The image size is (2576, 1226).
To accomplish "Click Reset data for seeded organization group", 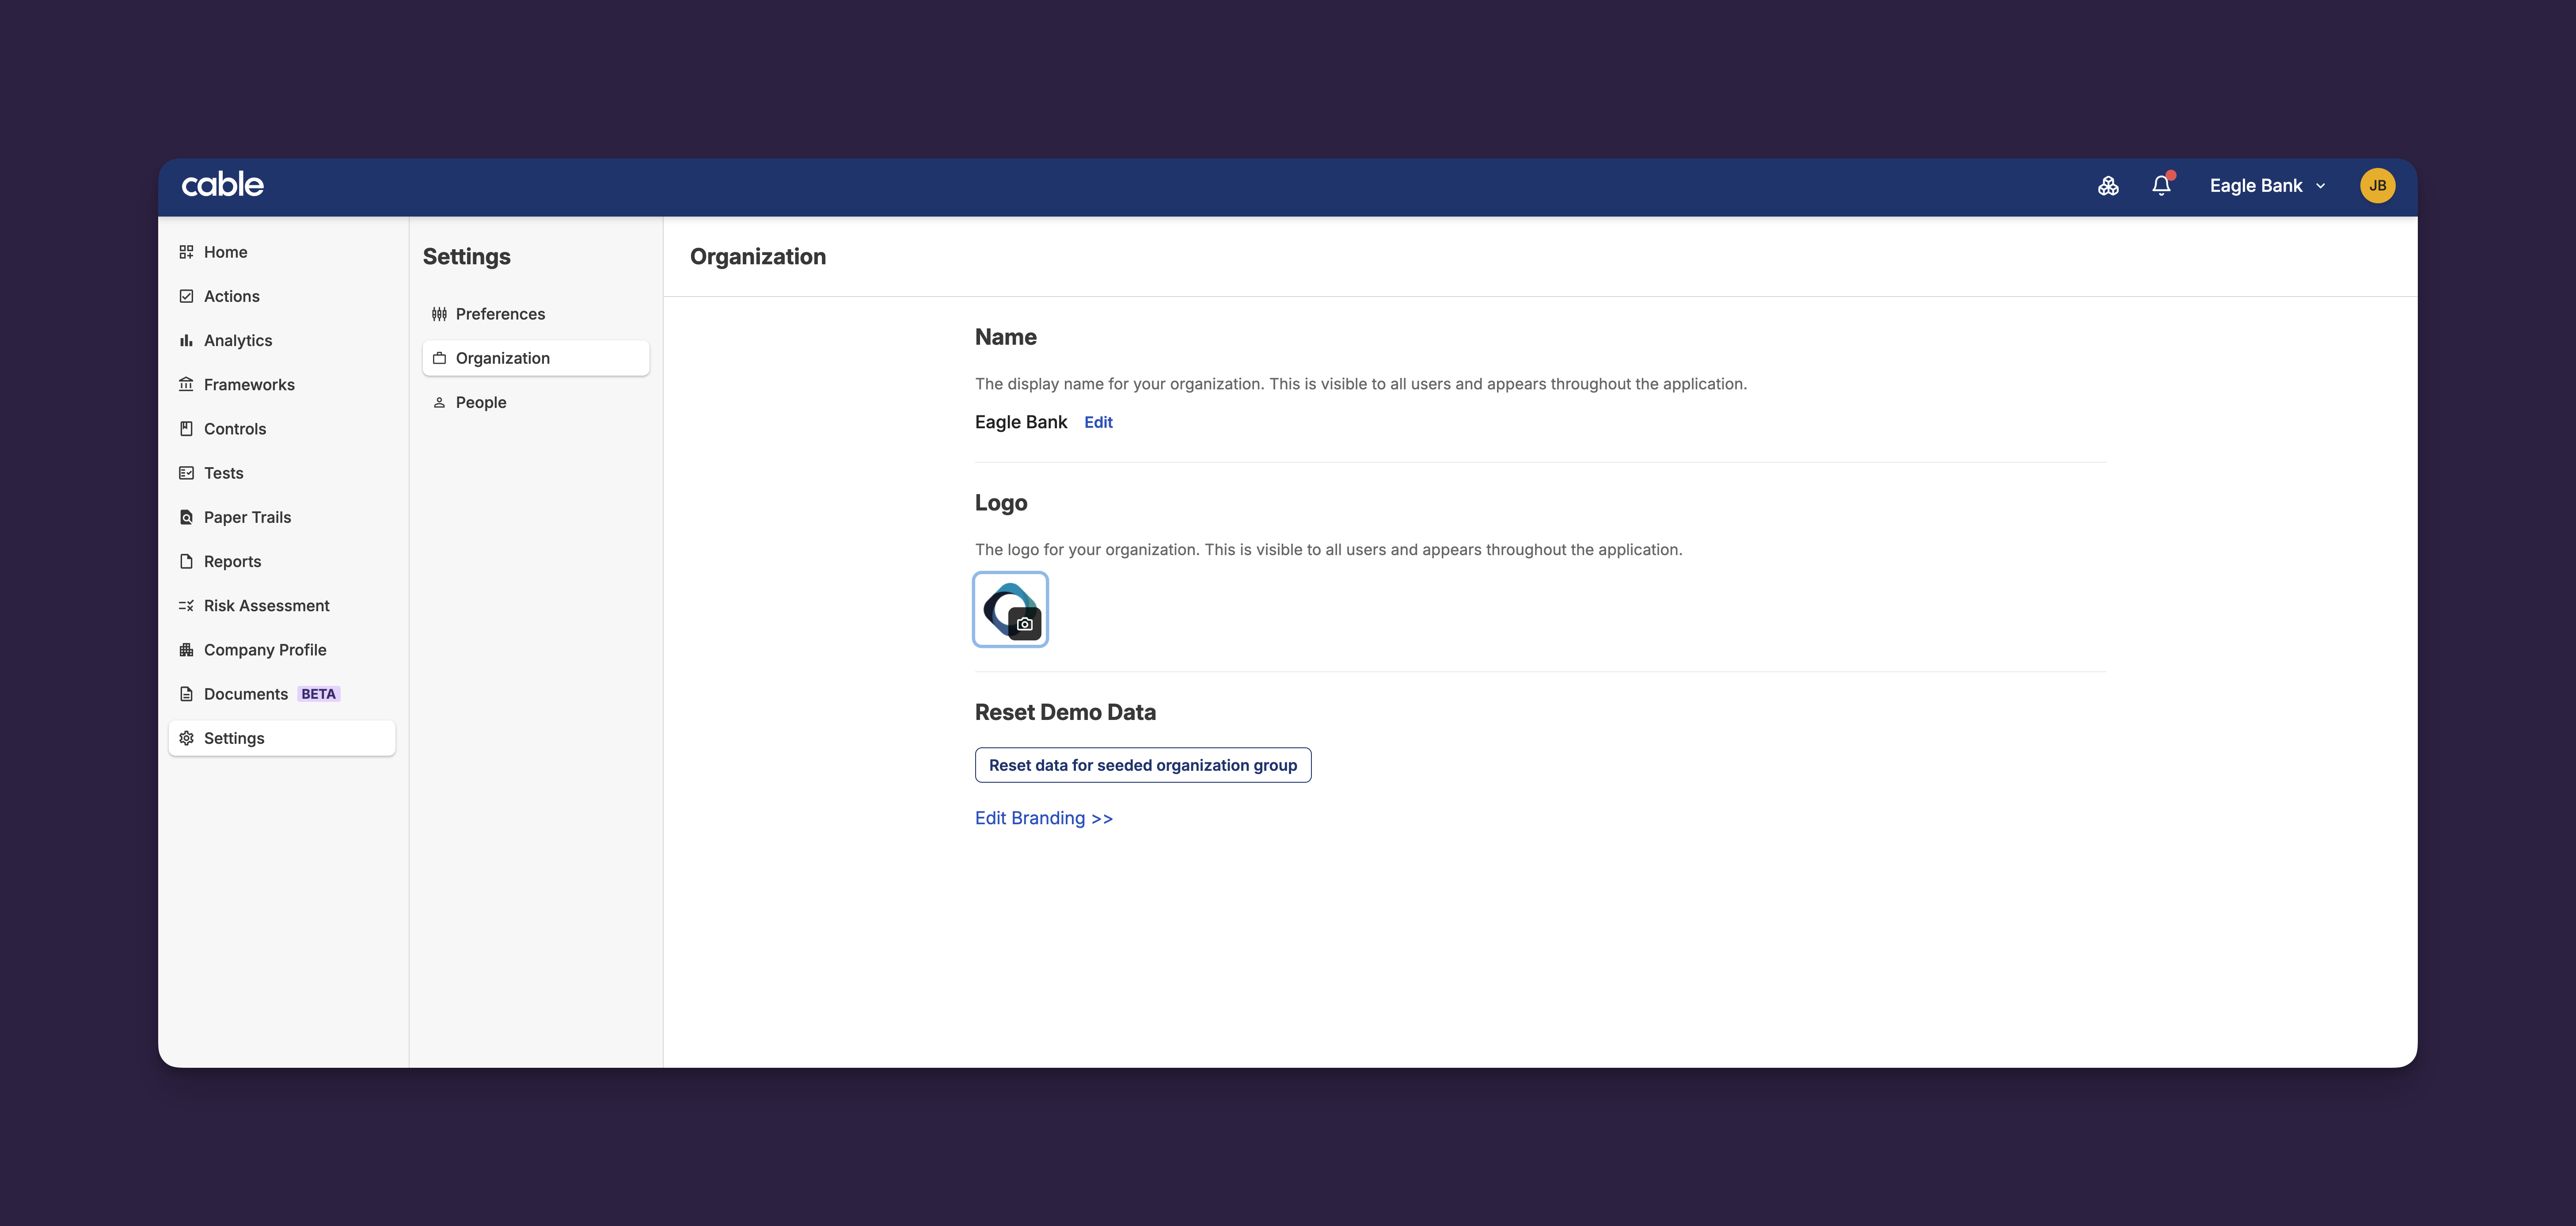I will [1143, 765].
